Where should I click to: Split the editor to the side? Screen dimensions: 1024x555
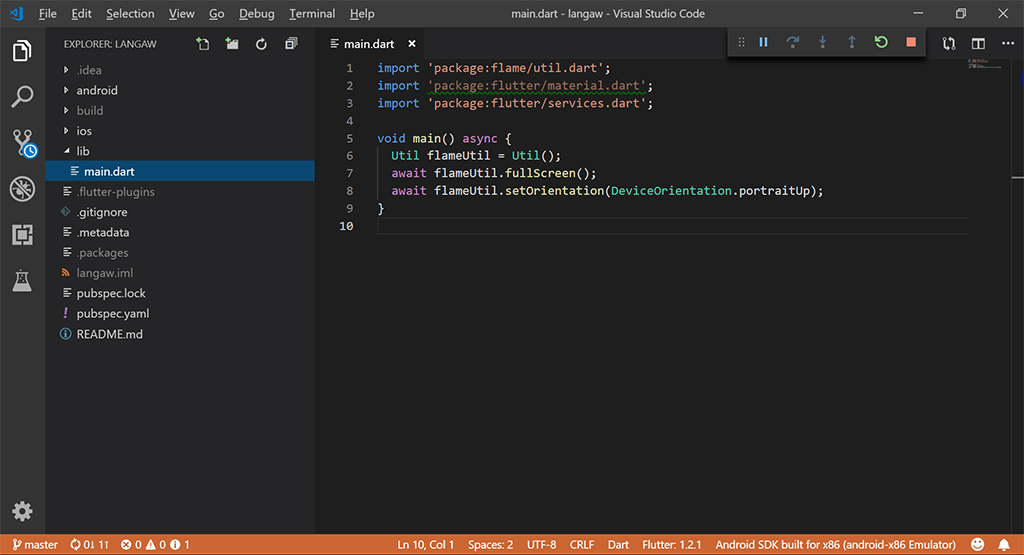[978, 43]
